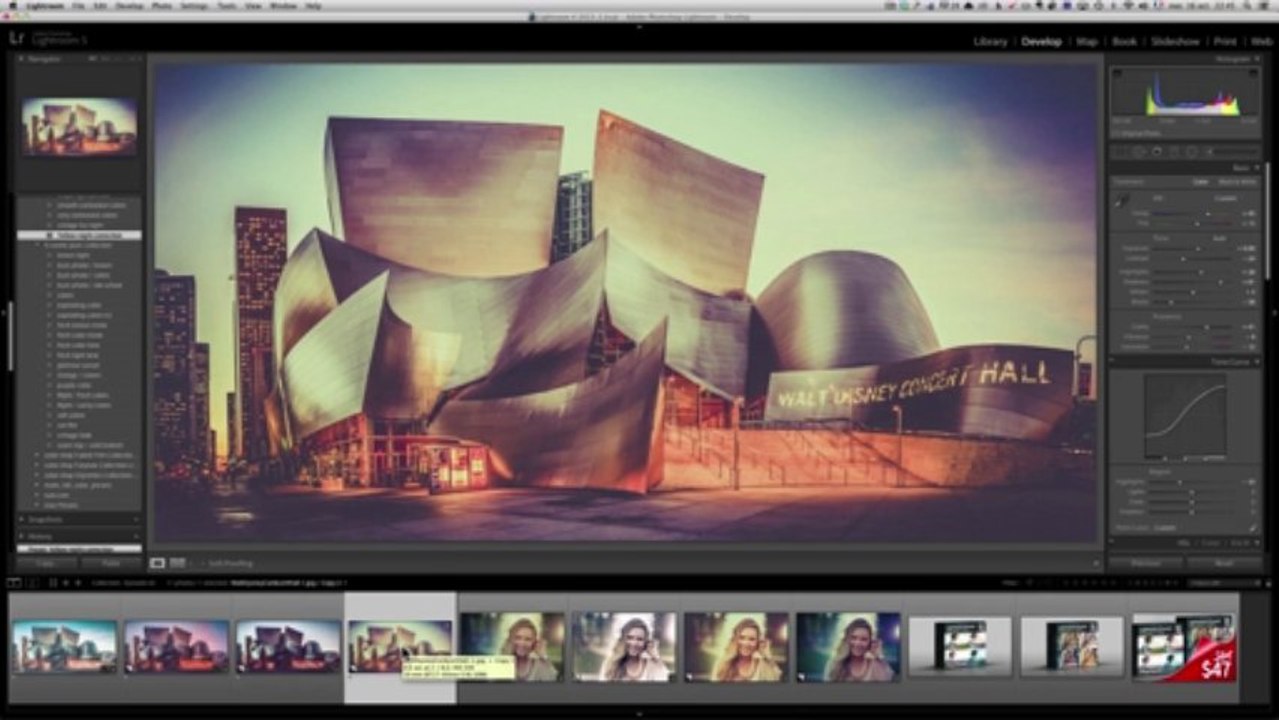The image size is (1279, 720).
Task: Open the Point Curve dropdown
Action: click(x=1165, y=527)
